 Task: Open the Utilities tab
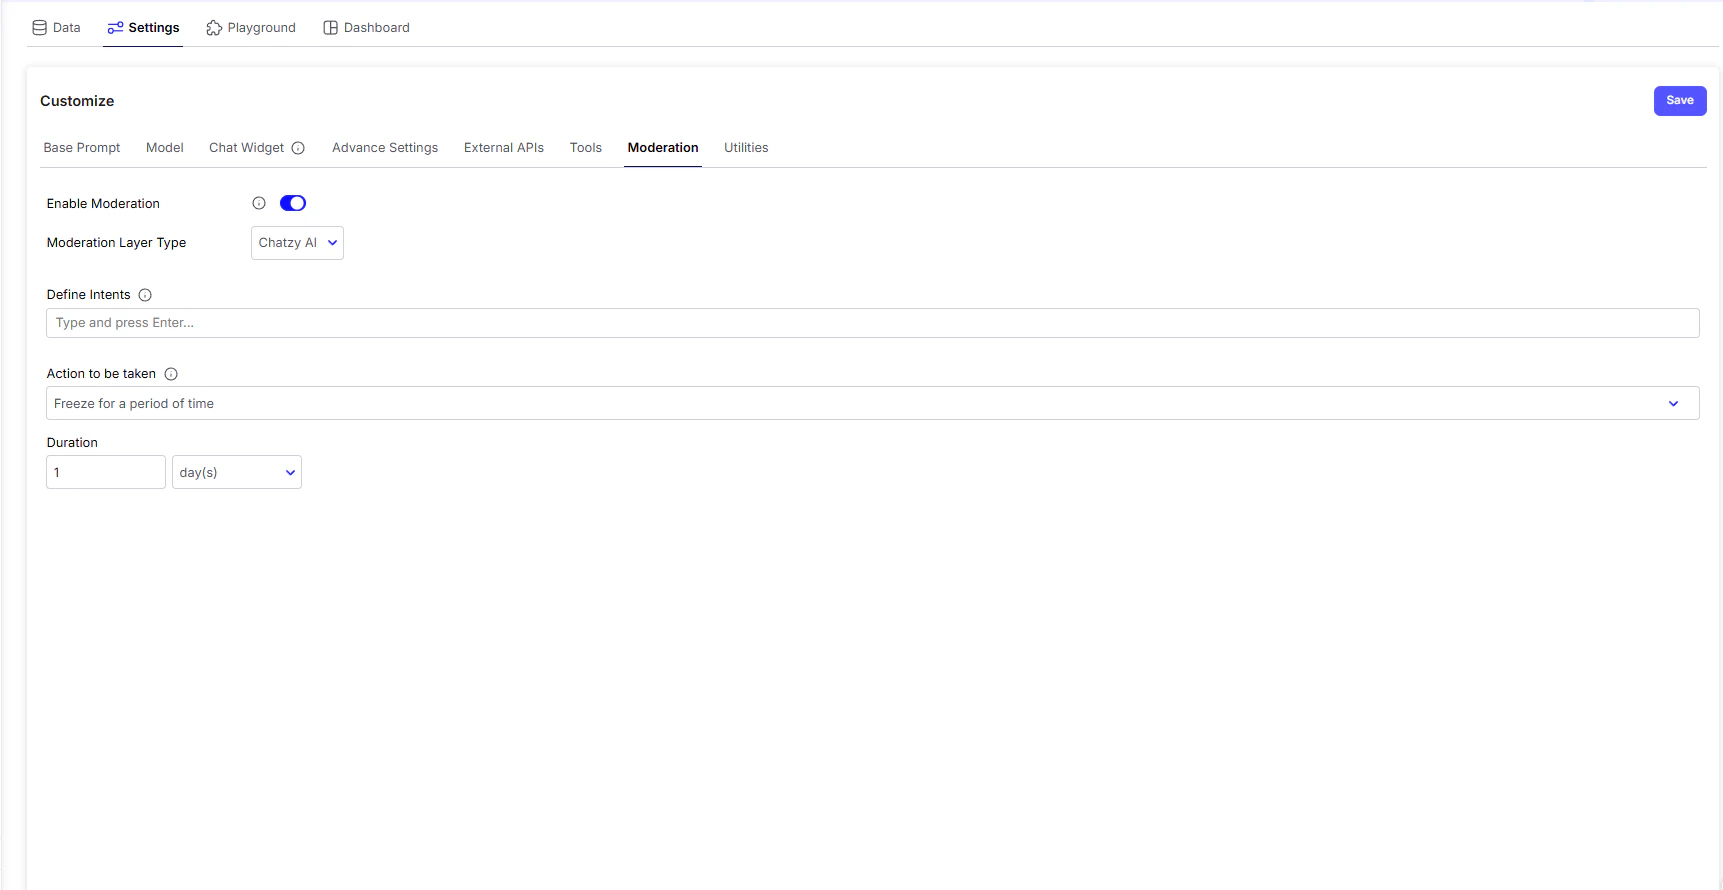pos(746,148)
